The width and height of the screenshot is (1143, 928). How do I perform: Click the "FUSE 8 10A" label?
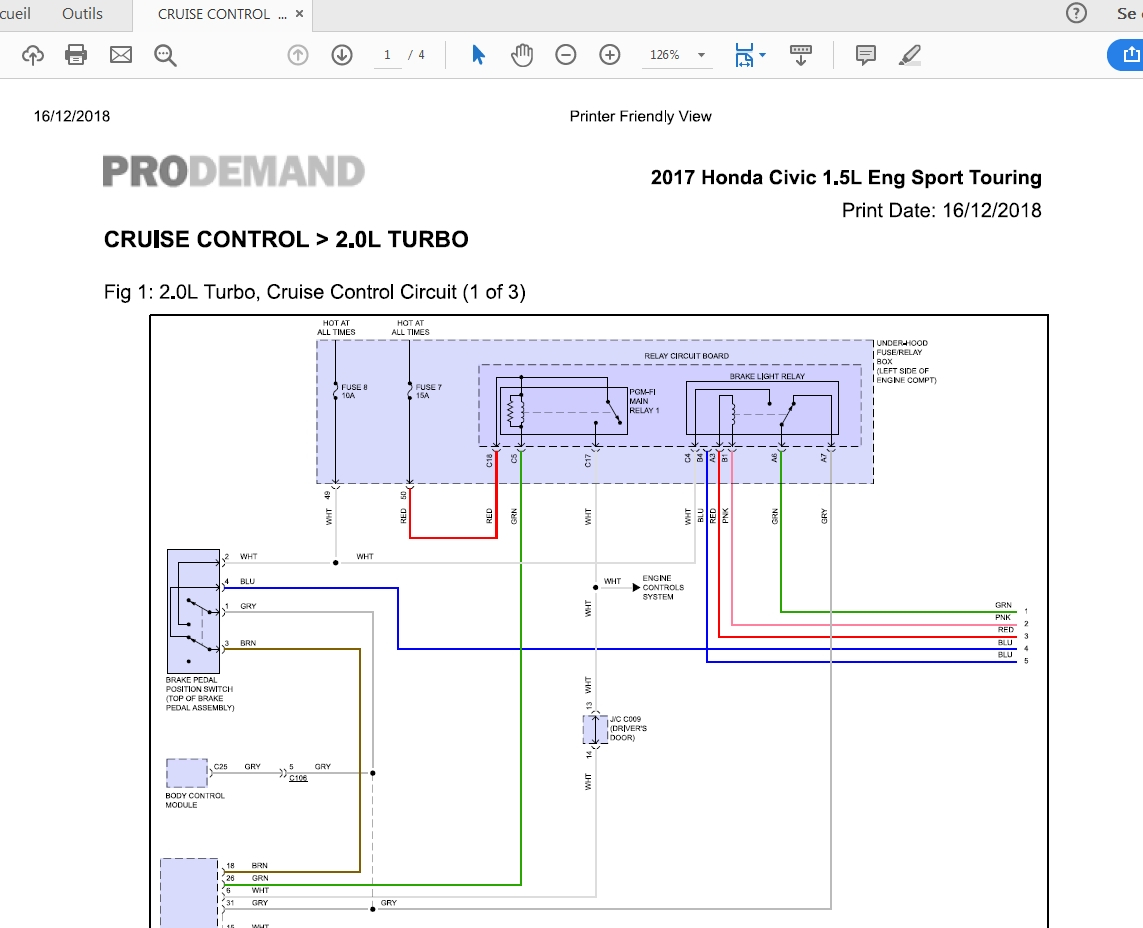pos(354,391)
